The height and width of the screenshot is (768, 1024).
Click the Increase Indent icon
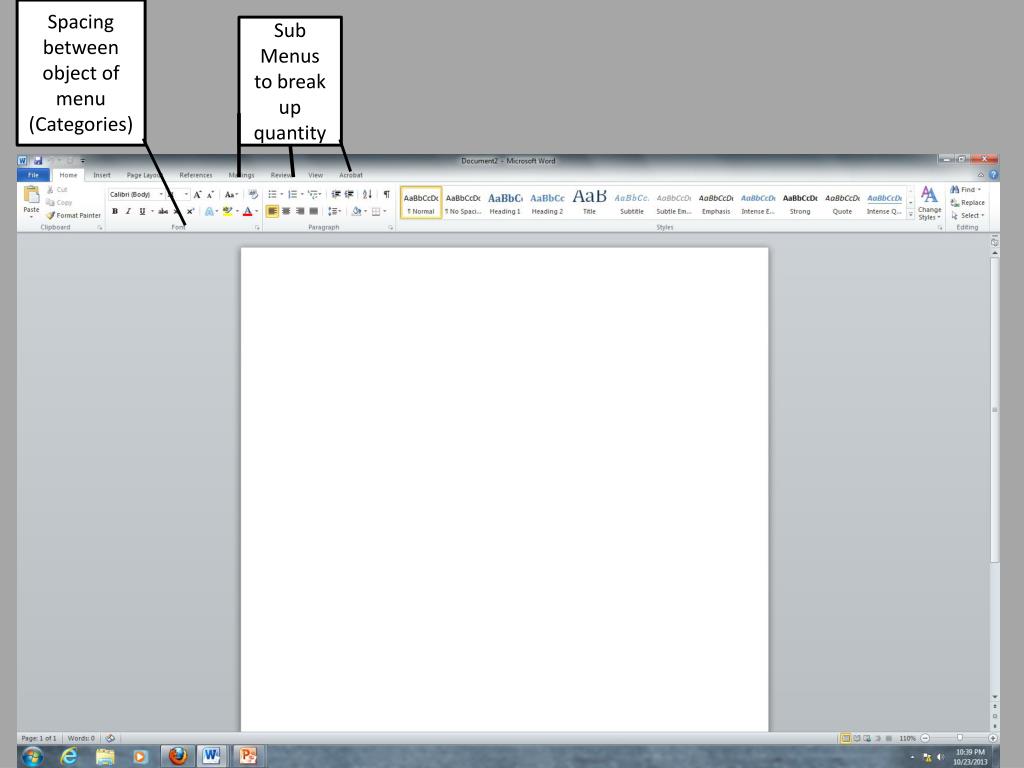click(349, 194)
